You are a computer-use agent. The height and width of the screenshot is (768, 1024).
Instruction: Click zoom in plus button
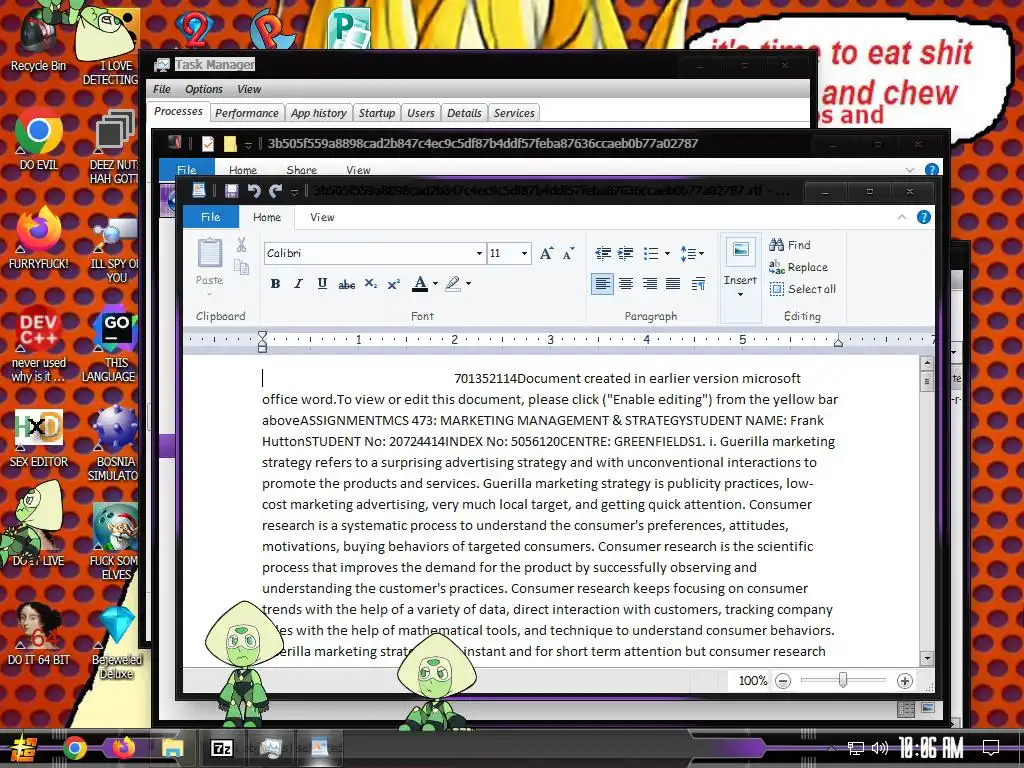pyautogui.click(x=904, y=681)
